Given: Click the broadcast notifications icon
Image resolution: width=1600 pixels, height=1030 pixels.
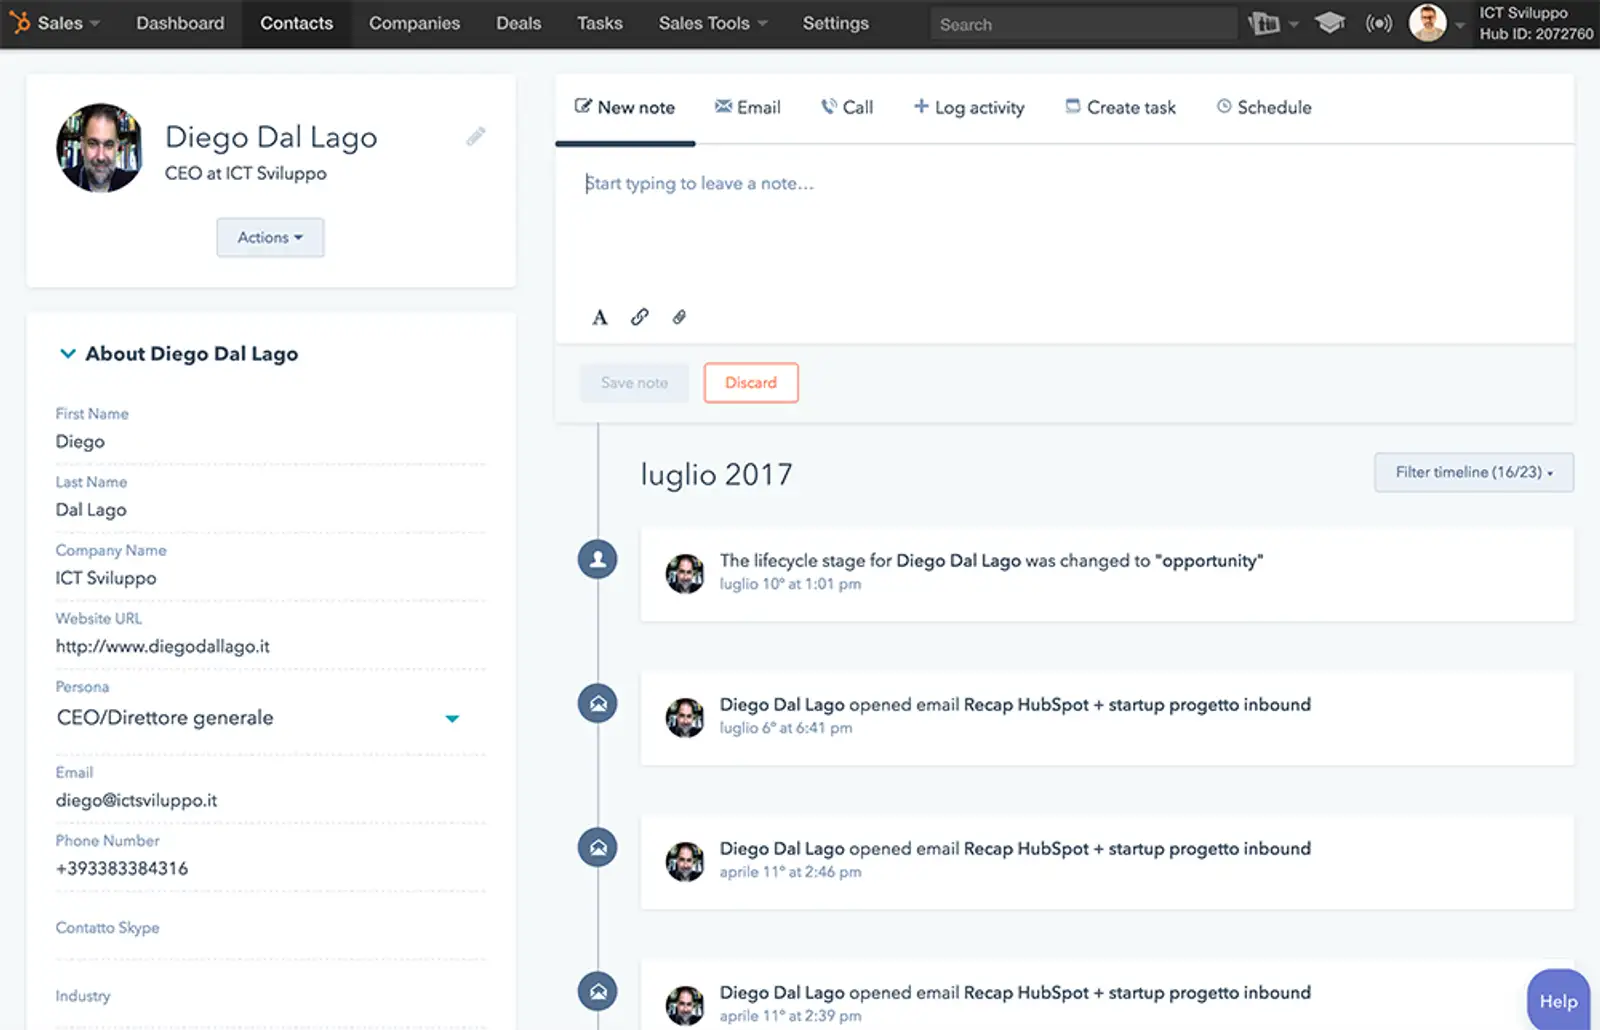Looking at the screenshot, I should (1379, 23).
